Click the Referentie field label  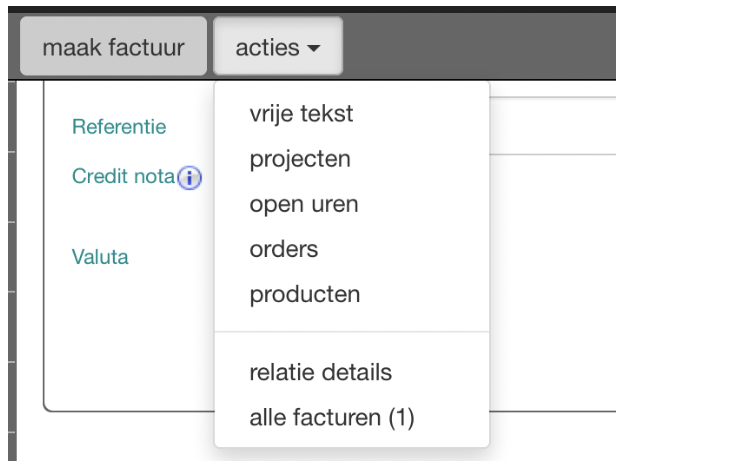[x=119, y=127]
